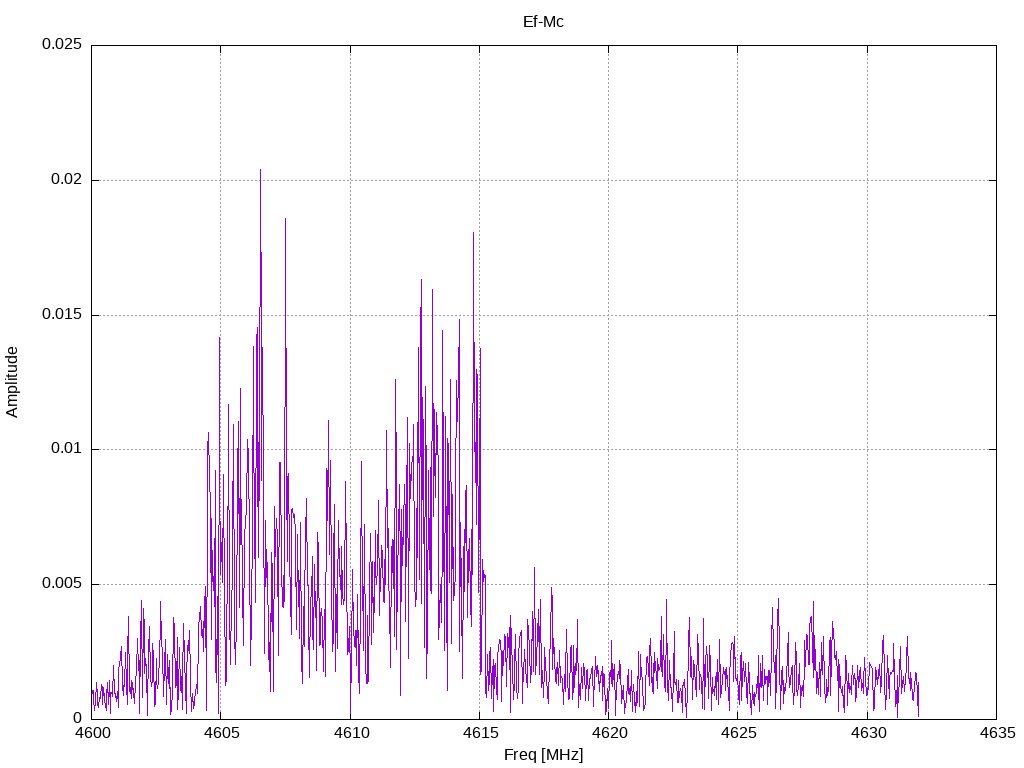The width and height of the screenshot is (1024, 768).
Task: Click the tallest spectrum peak above 0.02
Action: (260, 170)
